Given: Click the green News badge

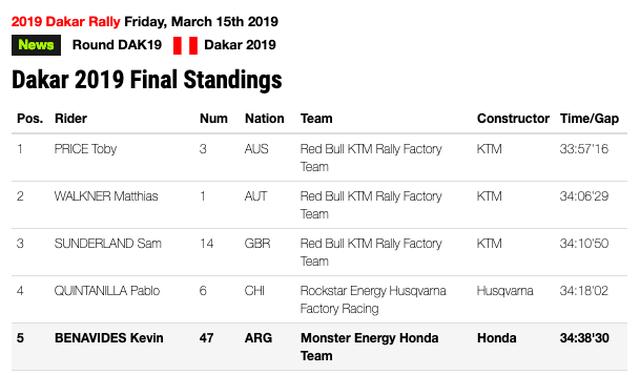Looking at the screenshot, I should [x=36, y=45].
